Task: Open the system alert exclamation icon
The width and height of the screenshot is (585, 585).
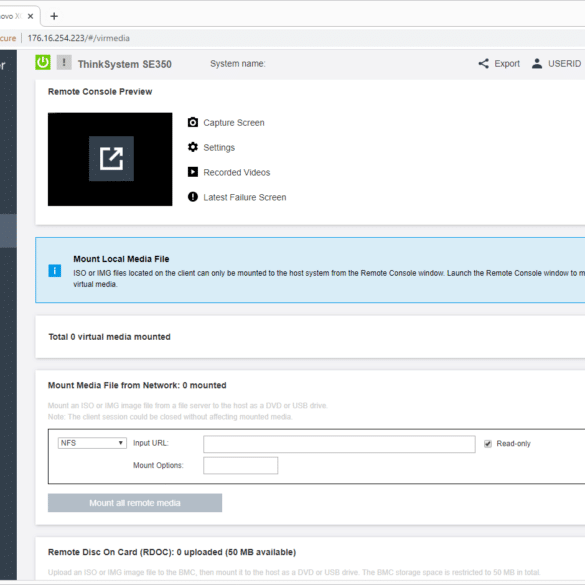Action: pos(64,62)
